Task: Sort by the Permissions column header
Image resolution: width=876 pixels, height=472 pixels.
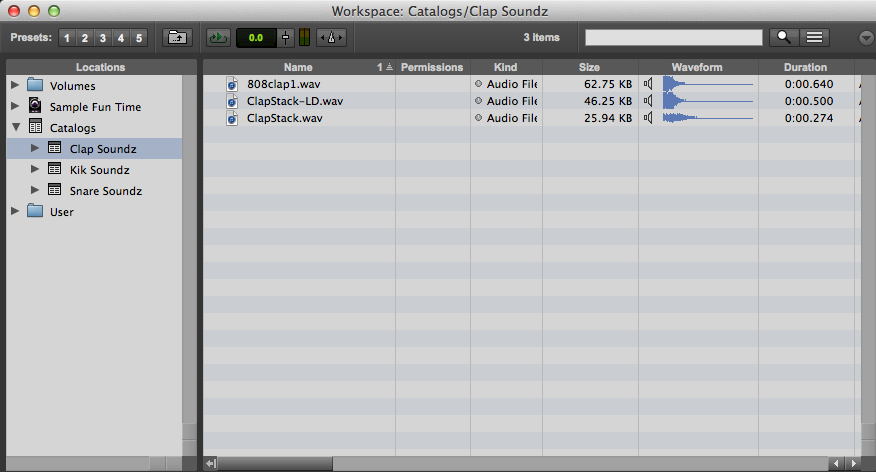Action: (x=432, y=67)
